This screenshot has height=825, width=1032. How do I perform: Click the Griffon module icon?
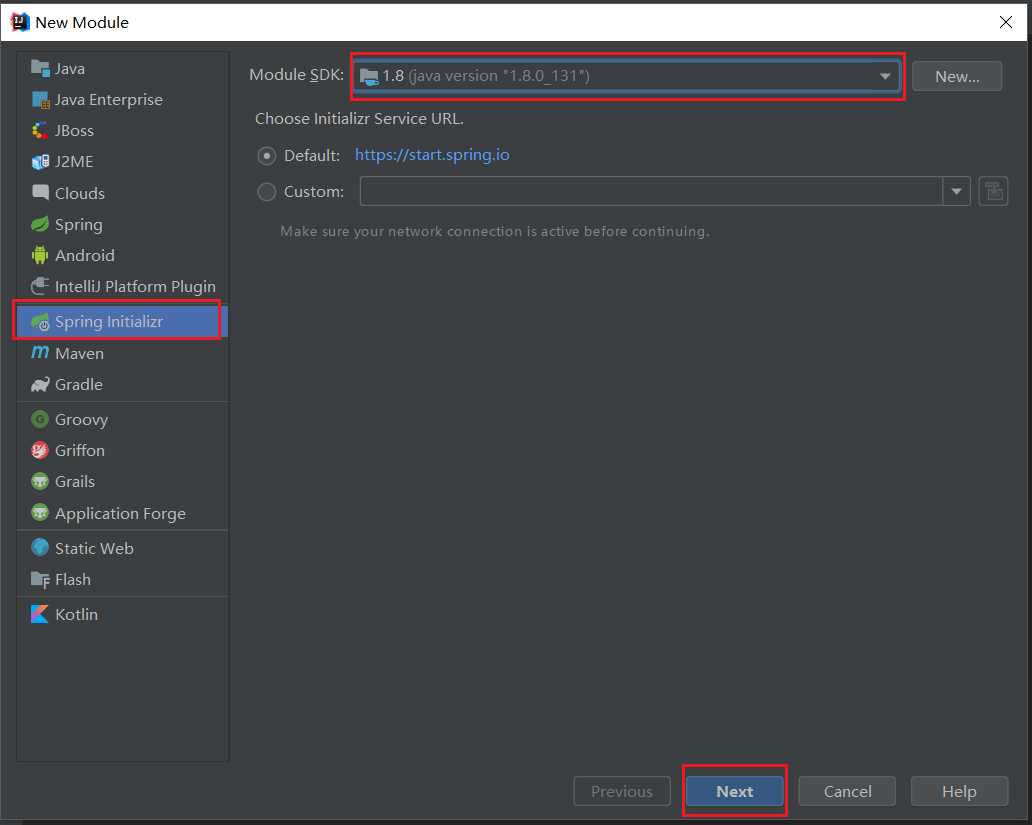[40, 450]
